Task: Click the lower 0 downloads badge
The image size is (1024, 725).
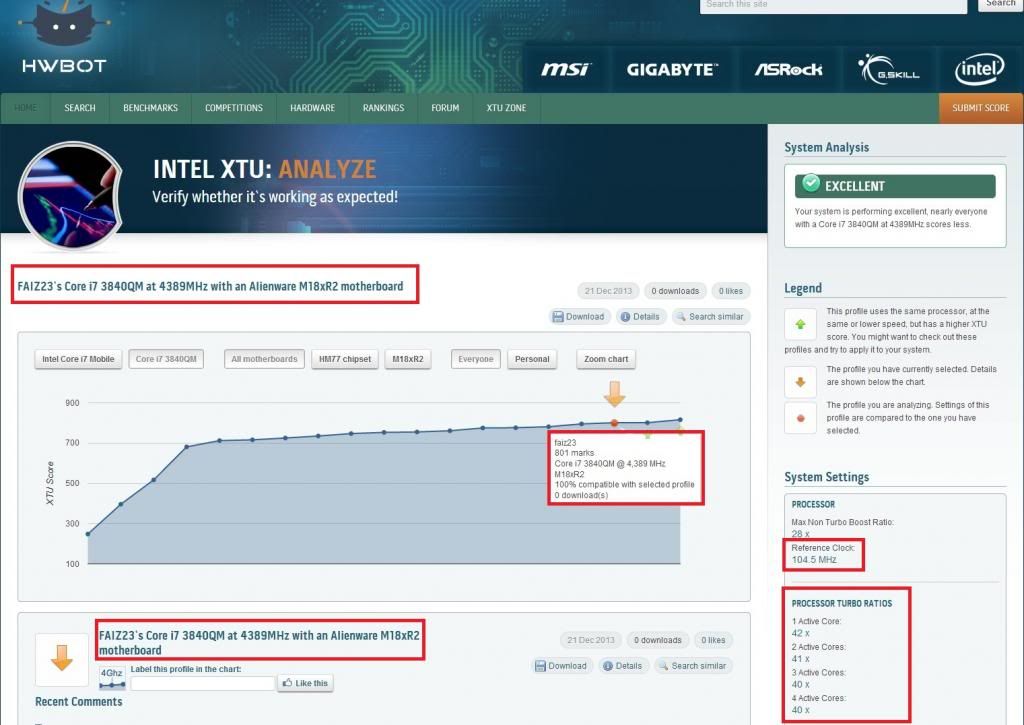Action: (658, 640)
